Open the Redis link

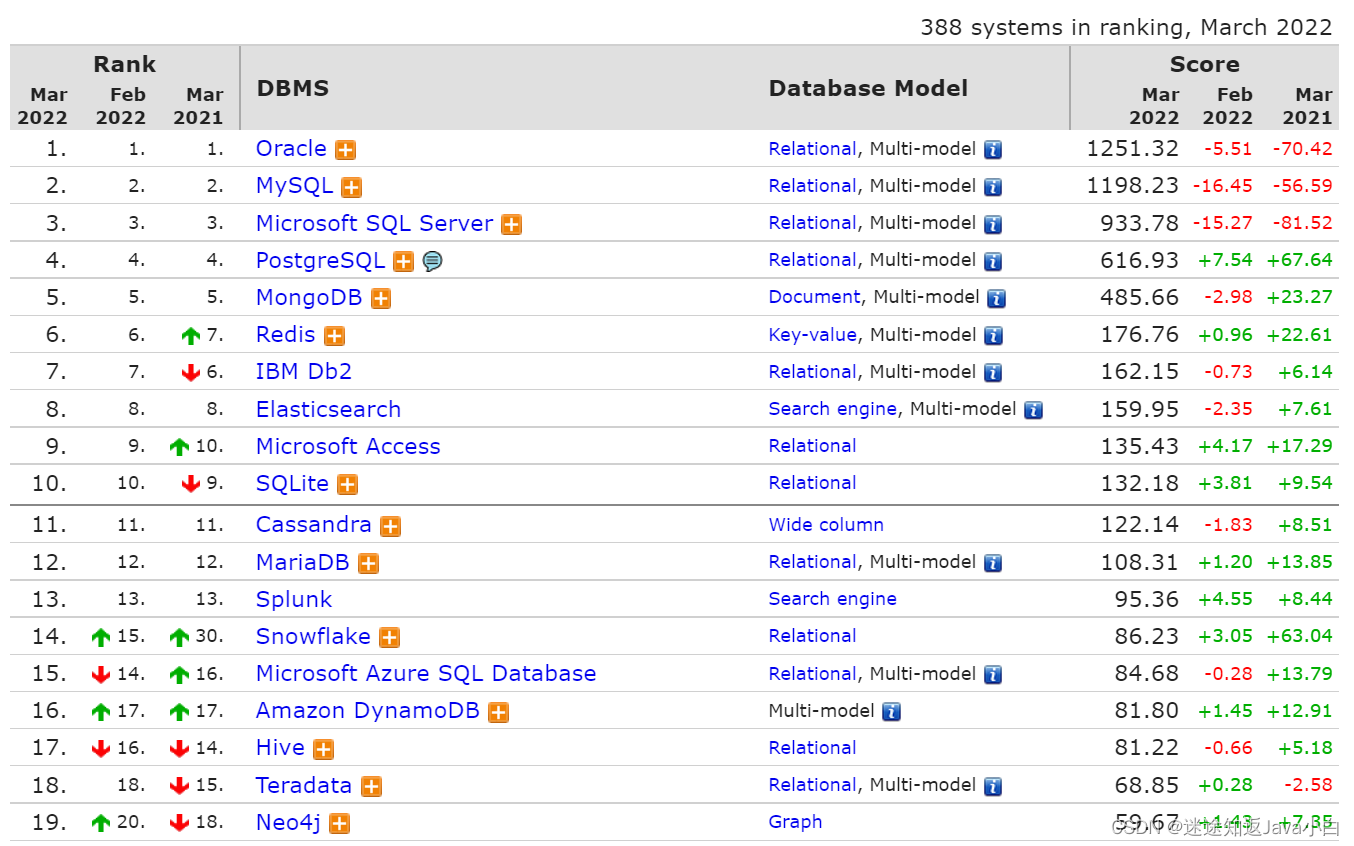tap(286, 334)
